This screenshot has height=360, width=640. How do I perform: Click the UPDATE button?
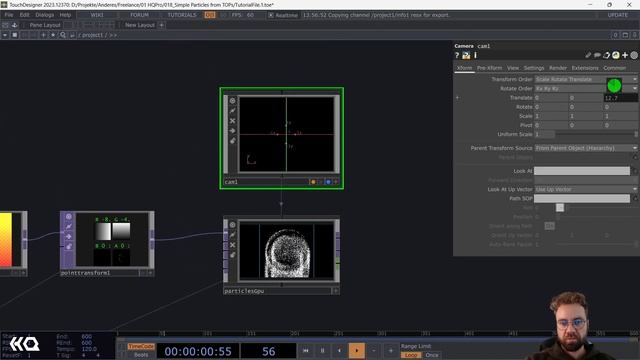(x=618, y=15)
